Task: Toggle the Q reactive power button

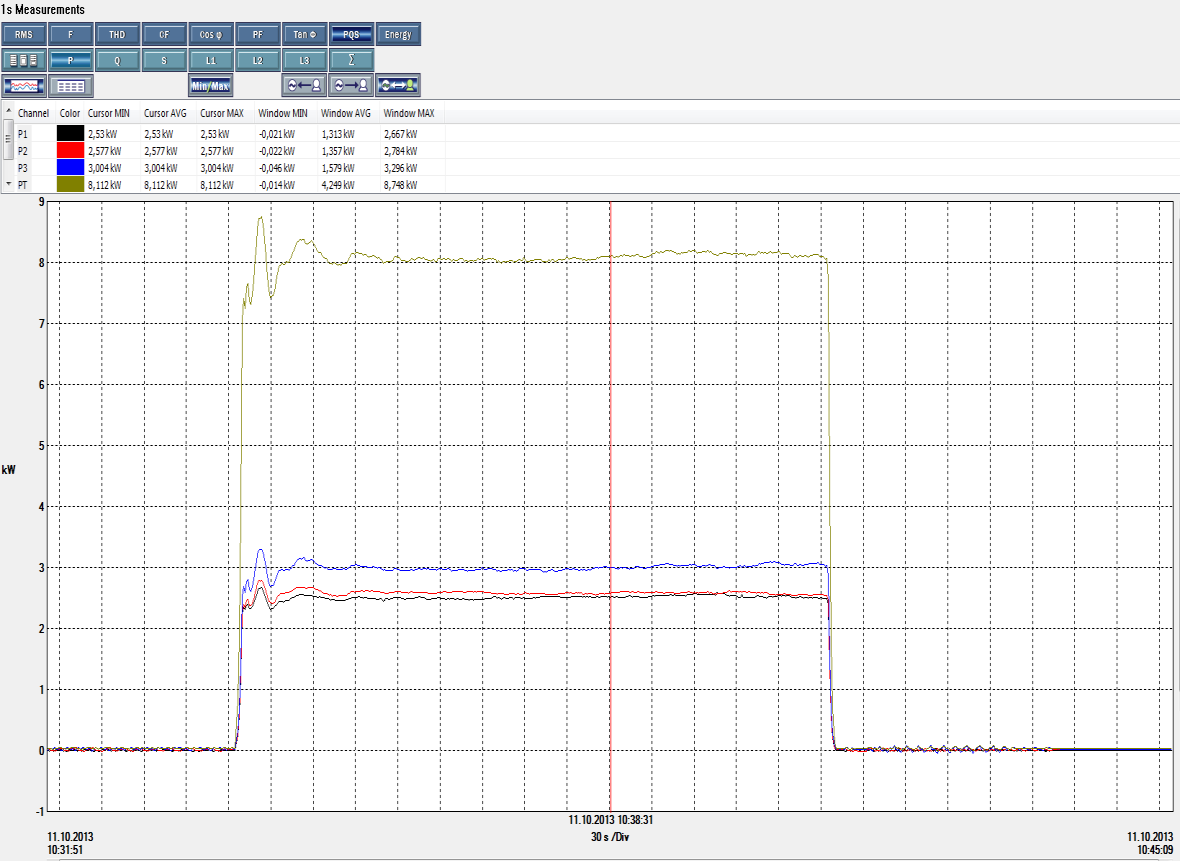Action: coord(117,60)
